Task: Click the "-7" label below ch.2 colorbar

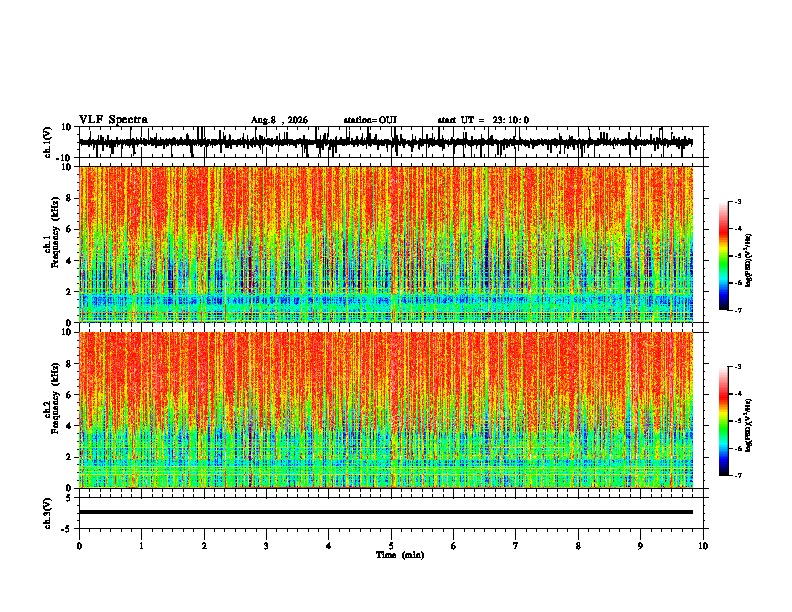Action: click(737, 475)
